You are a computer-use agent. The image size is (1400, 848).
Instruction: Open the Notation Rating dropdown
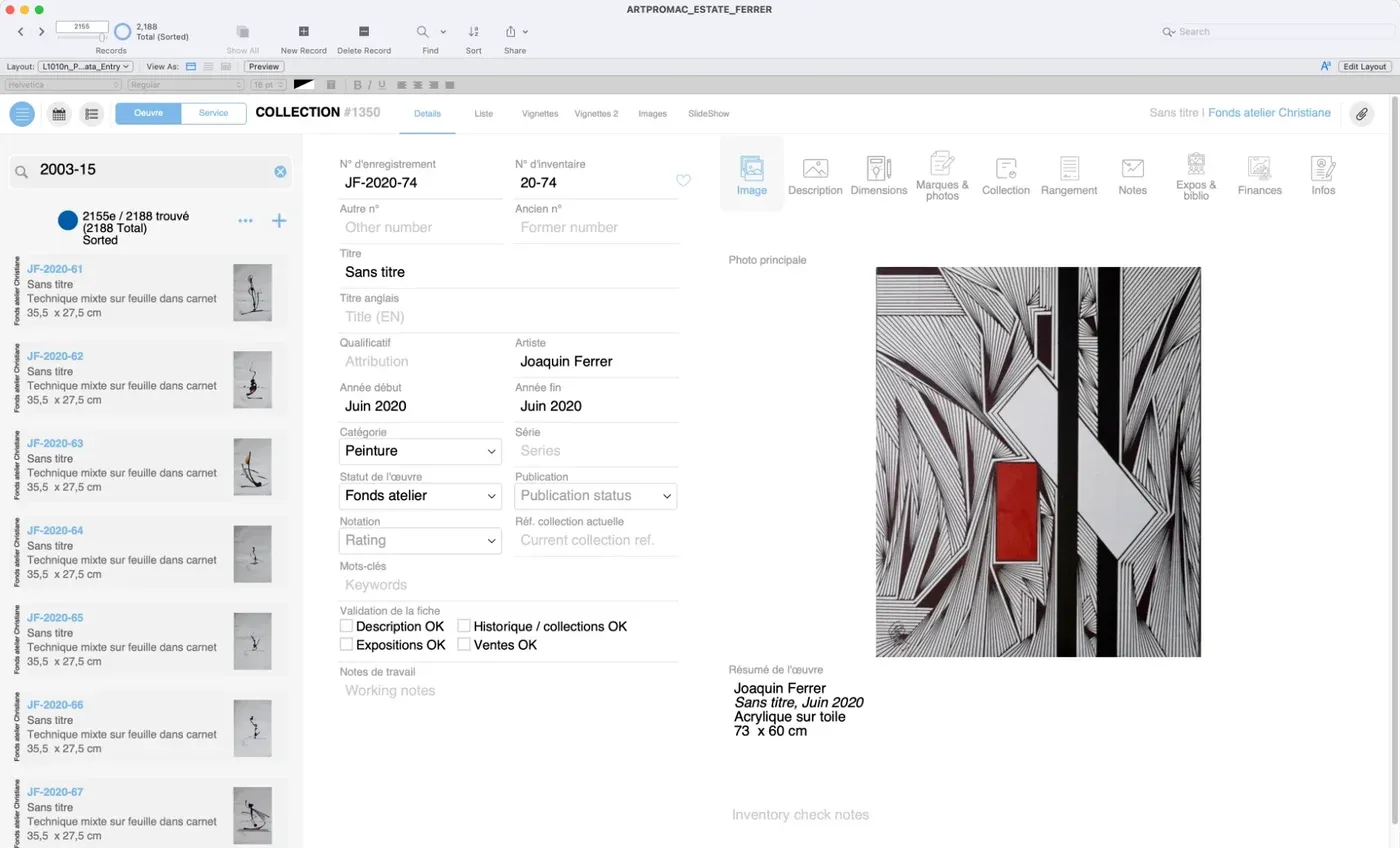click(x=420, y=540)
